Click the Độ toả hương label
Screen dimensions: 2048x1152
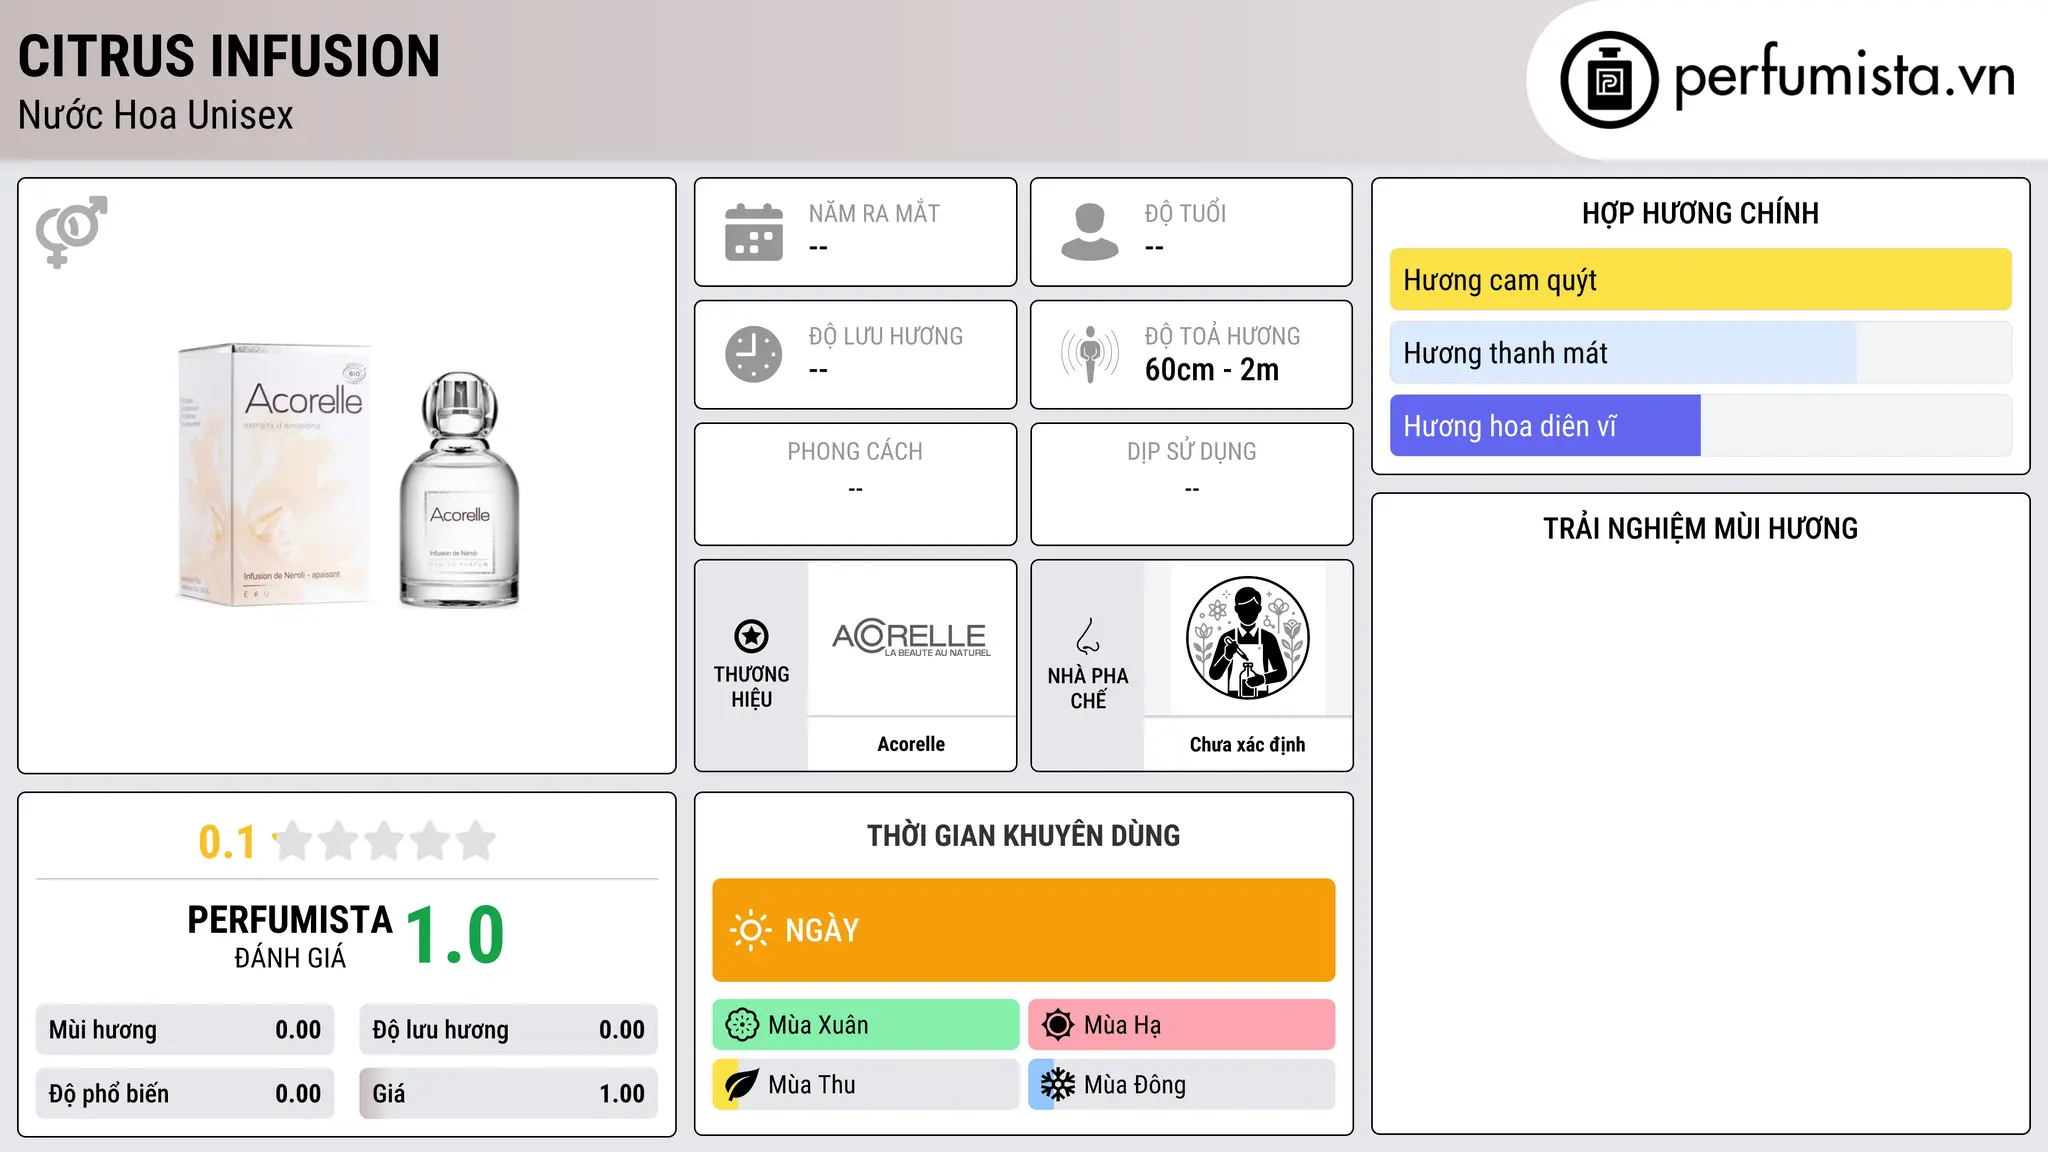coord(1223,336)
